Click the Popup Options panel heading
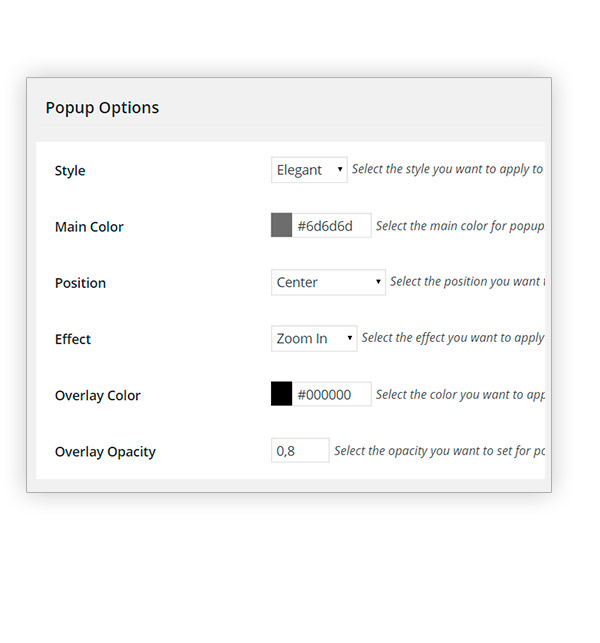The image size is (600, 643). point(102,108)
